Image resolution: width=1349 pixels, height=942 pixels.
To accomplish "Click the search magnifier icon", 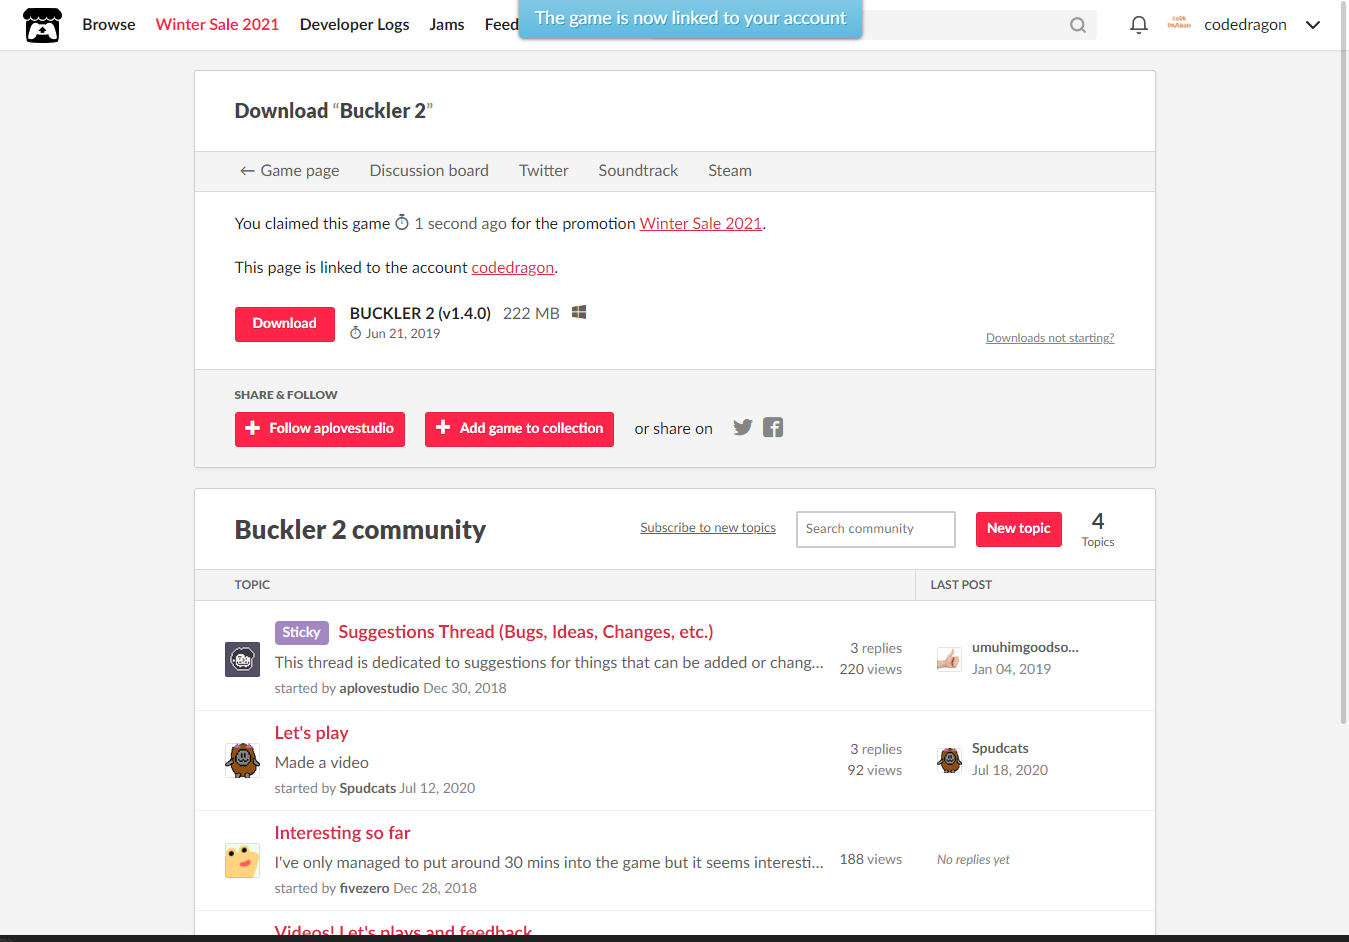I will coord(1077,25).
